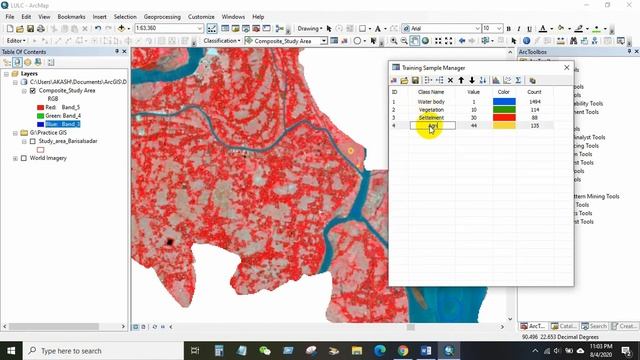
Task: Toggle underline text formatting
Action: [x=529, y=29]
